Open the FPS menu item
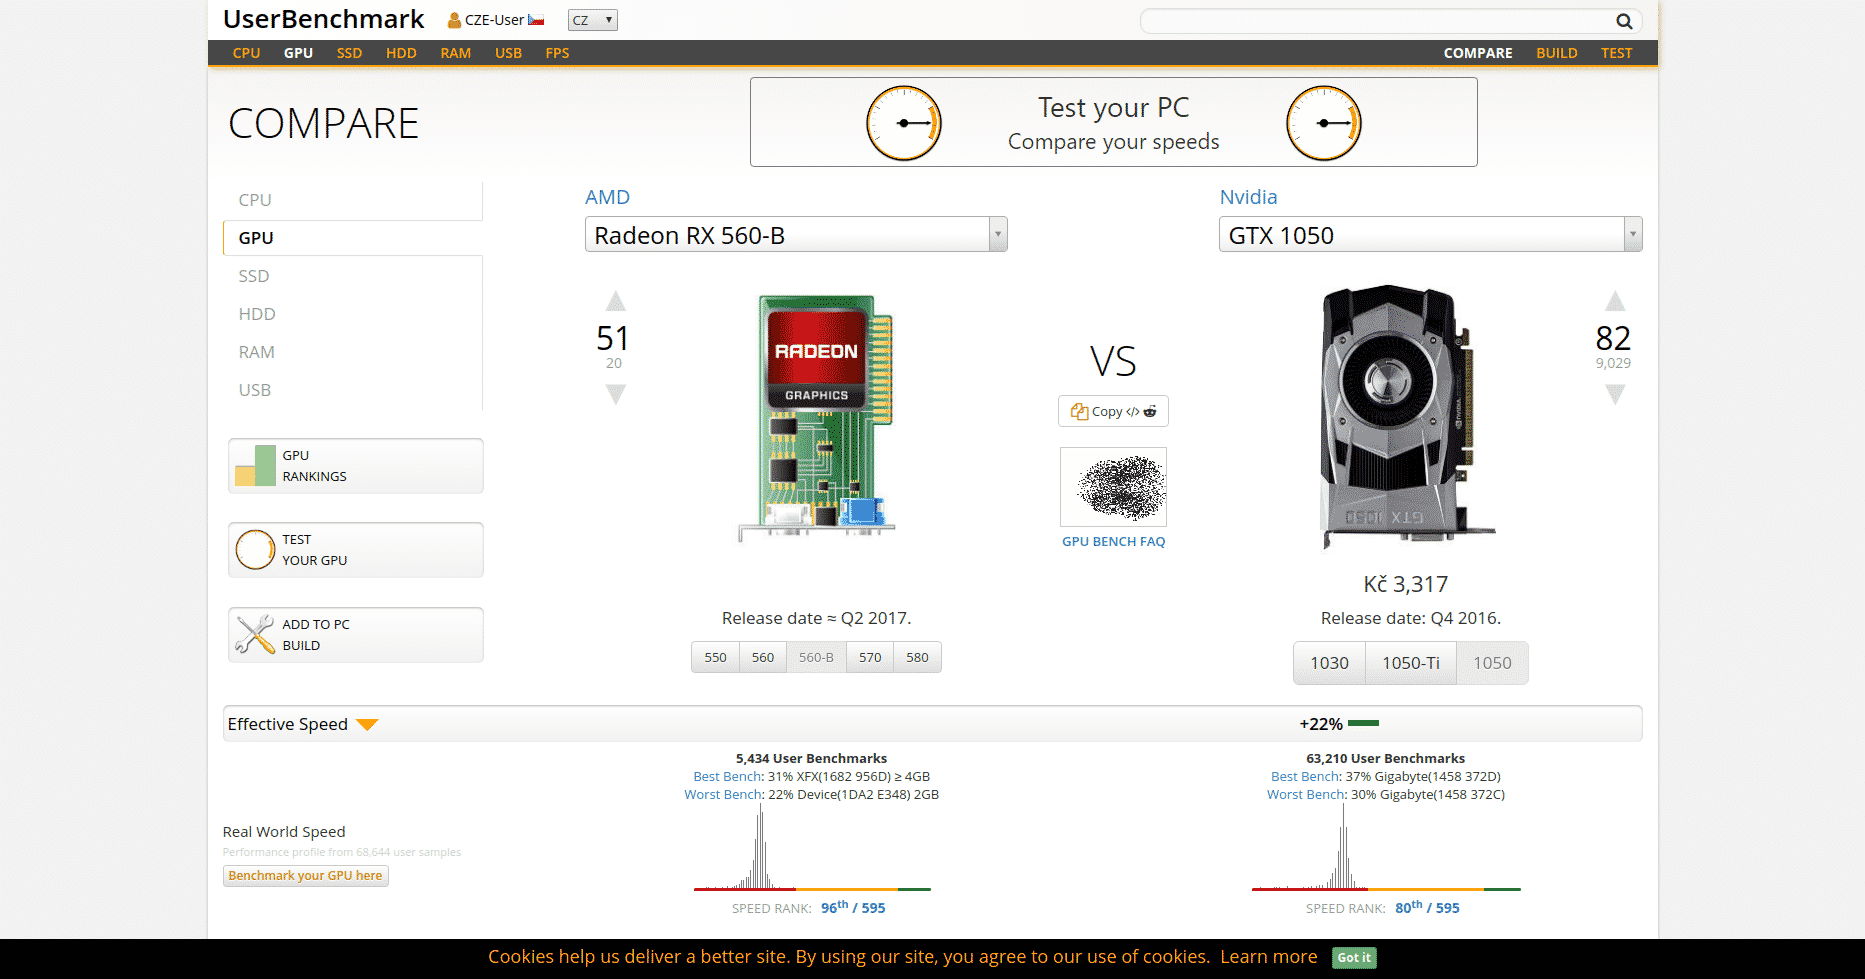Viewport: 1865px width, 979px height. [x=557, y=53]
